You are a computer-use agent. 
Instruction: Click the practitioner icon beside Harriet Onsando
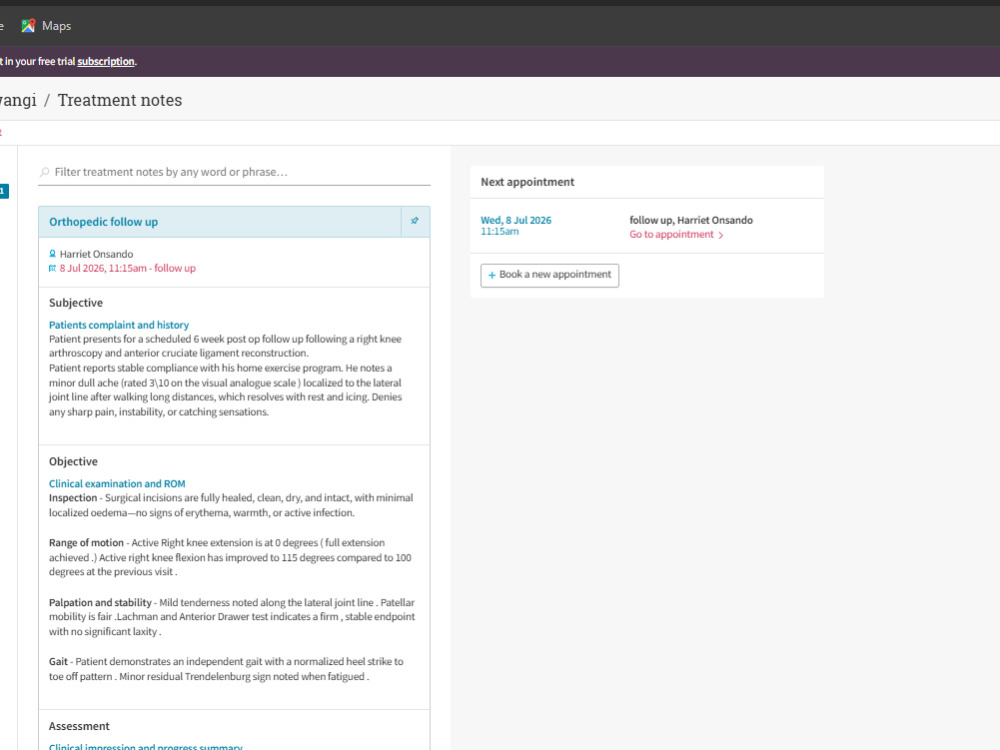pyautogui.click(x=52, y=254)
